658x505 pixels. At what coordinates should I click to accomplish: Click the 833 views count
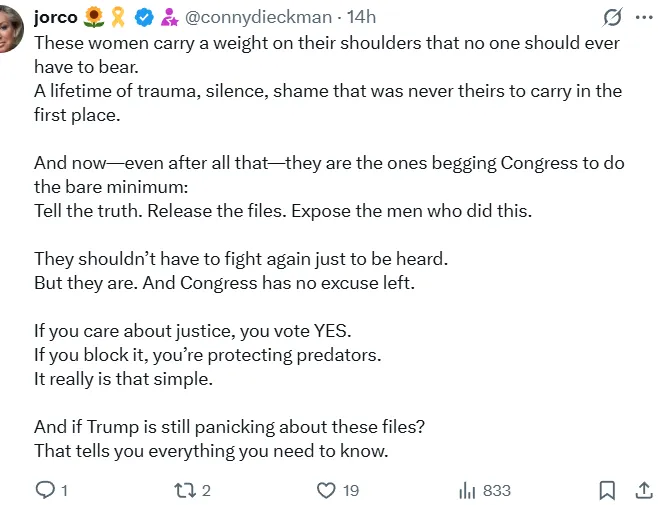(x=497, y=490)
